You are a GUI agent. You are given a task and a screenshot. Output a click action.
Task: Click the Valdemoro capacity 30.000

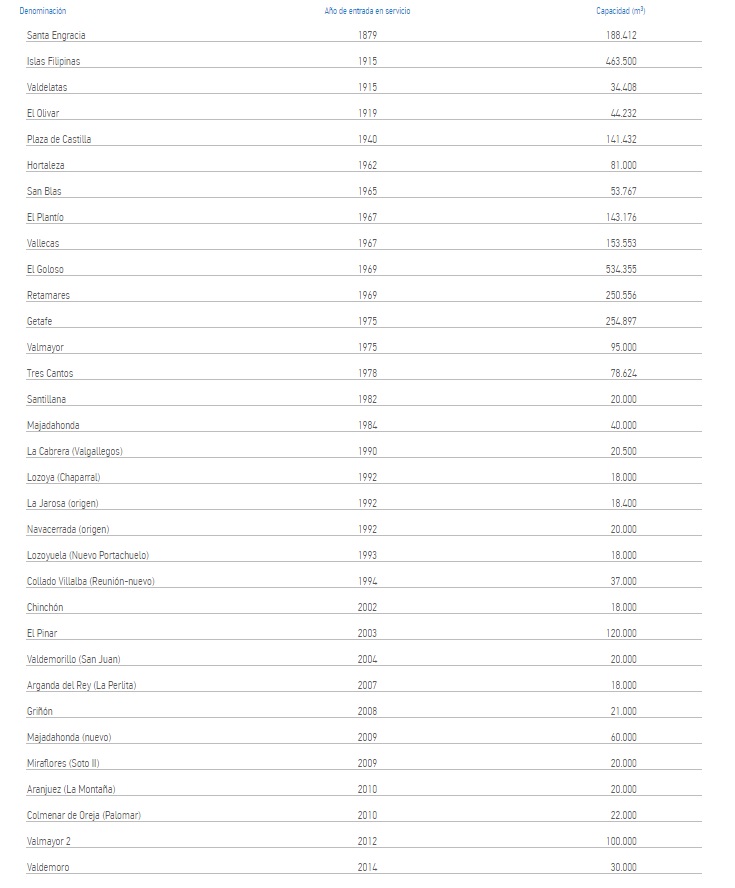[x=623, y=867]
